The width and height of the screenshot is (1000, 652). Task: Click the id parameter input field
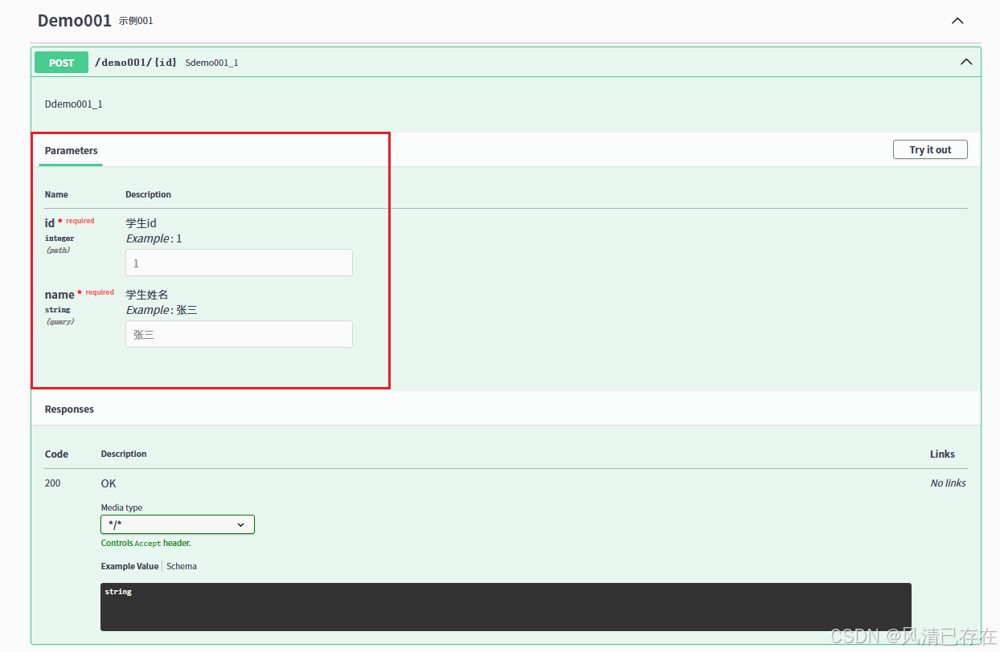239,263
